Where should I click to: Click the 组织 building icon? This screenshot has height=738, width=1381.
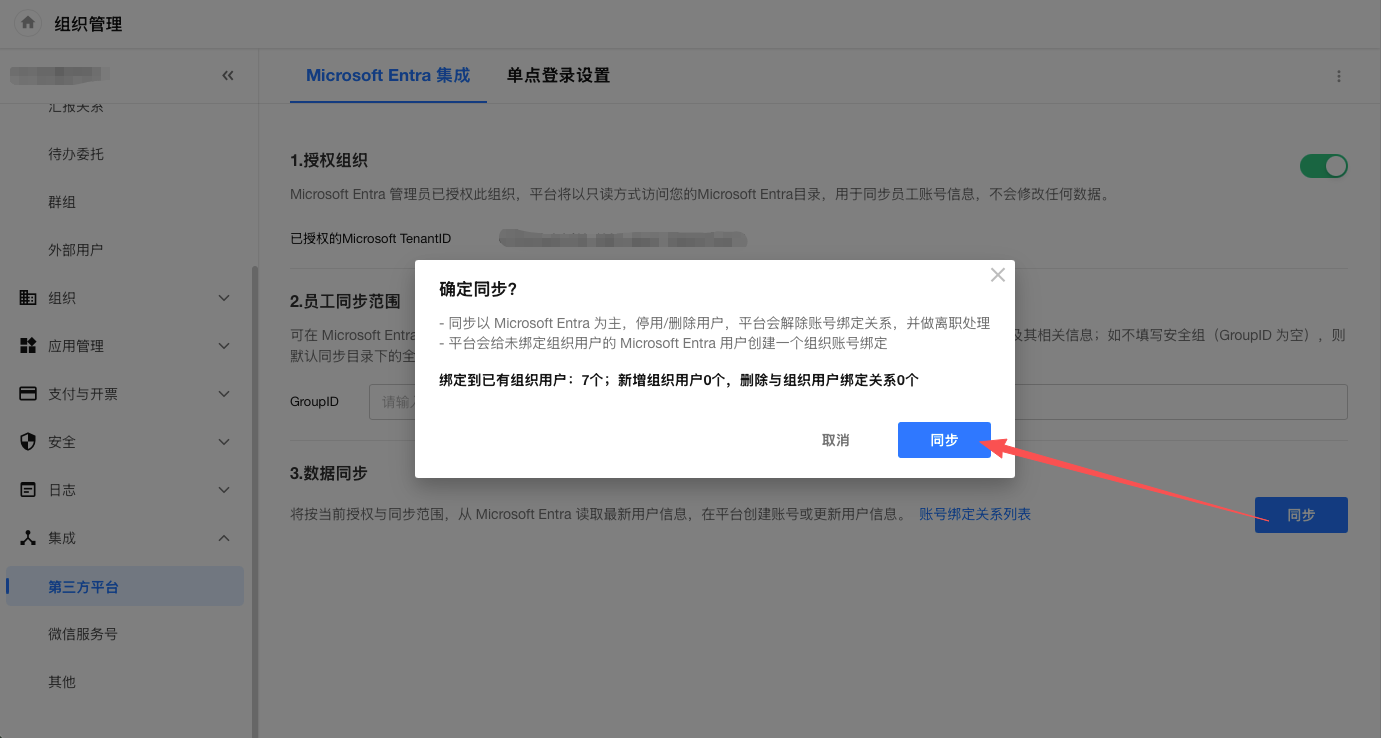coord(28,298)
